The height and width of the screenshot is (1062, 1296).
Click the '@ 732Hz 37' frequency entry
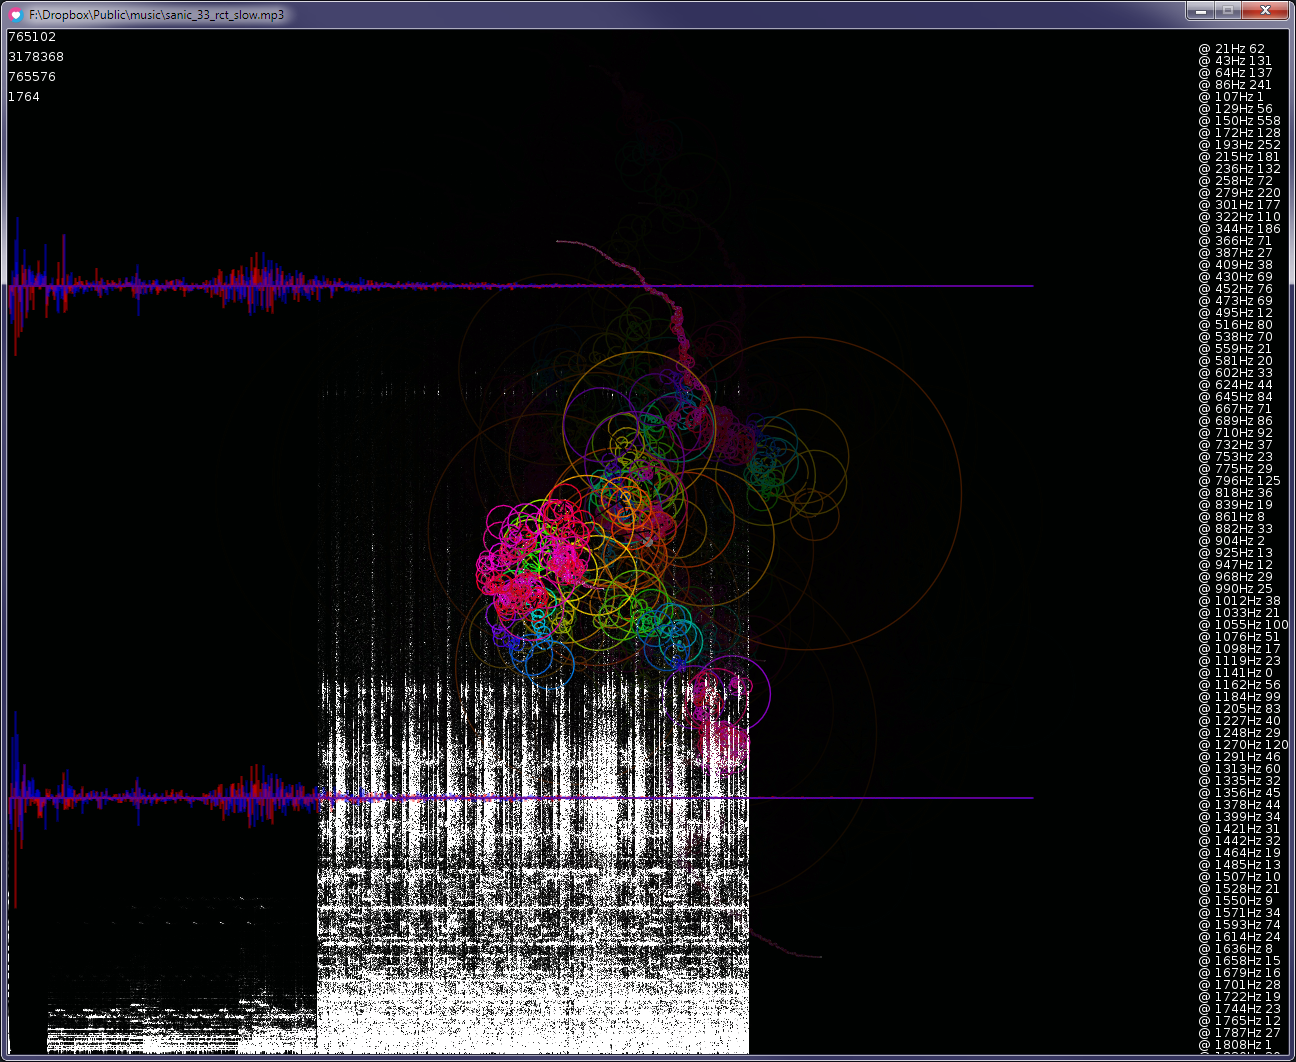[1236, 445]
